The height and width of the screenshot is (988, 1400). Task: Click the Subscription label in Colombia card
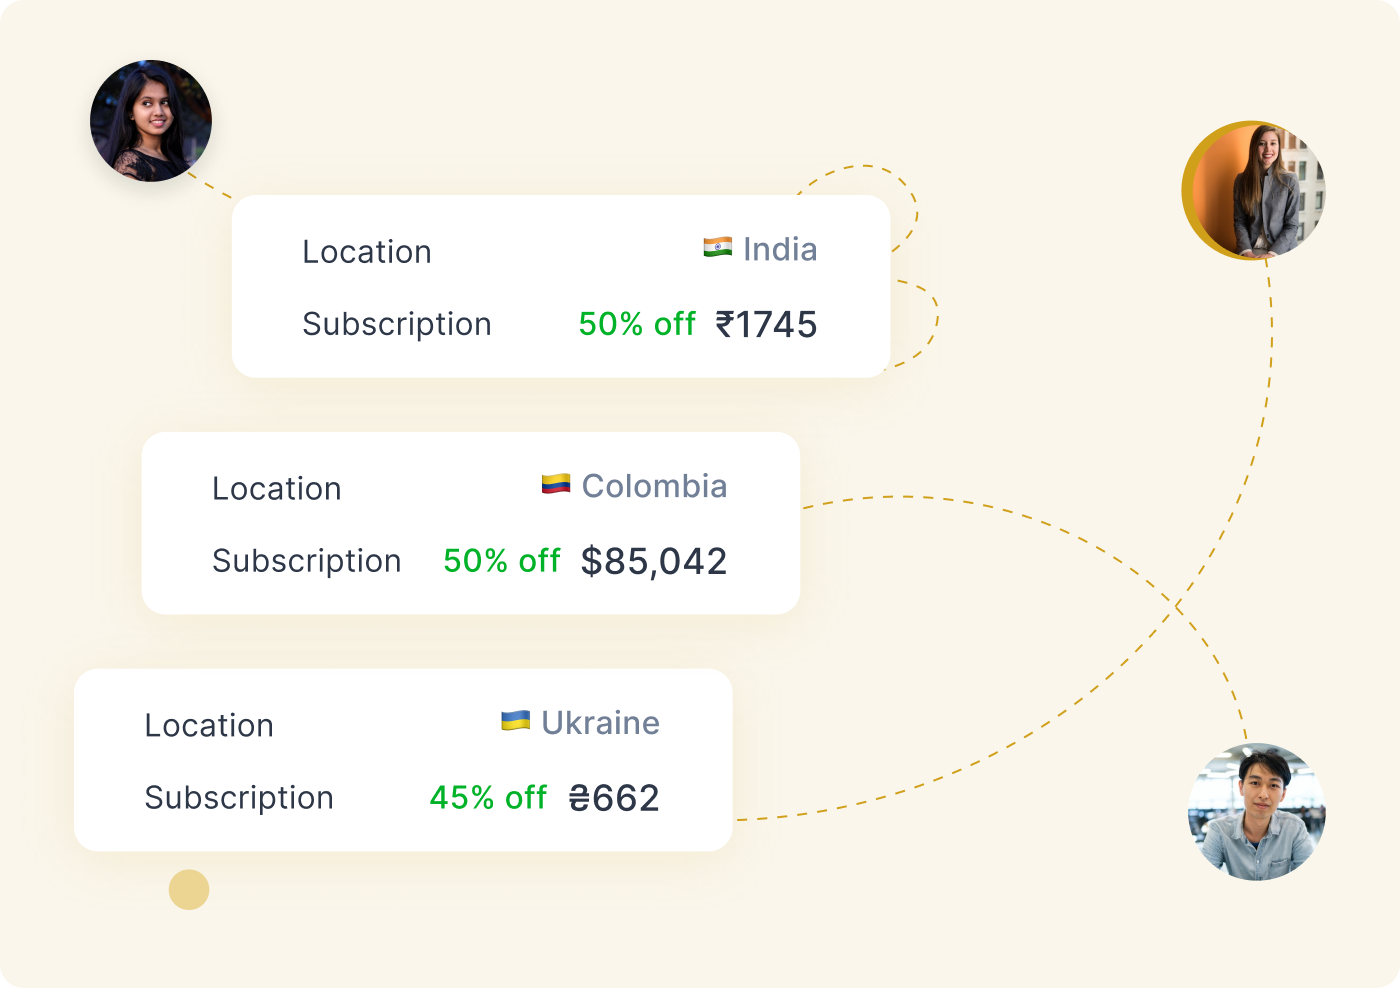click(307, 561)
